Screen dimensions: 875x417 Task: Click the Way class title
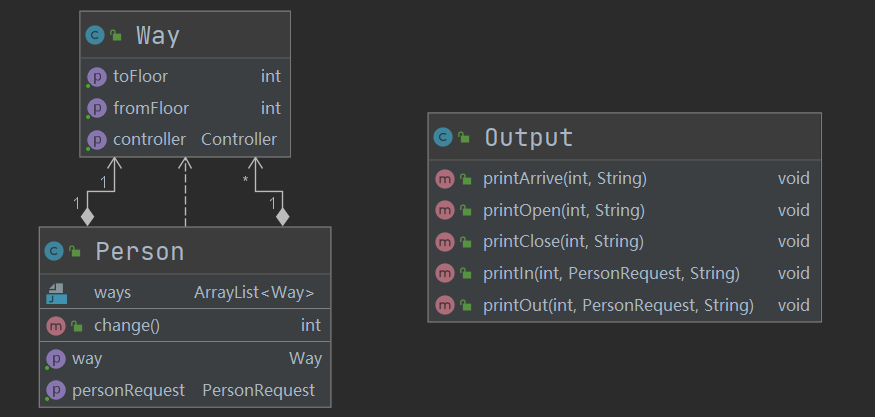click(158, 36)
